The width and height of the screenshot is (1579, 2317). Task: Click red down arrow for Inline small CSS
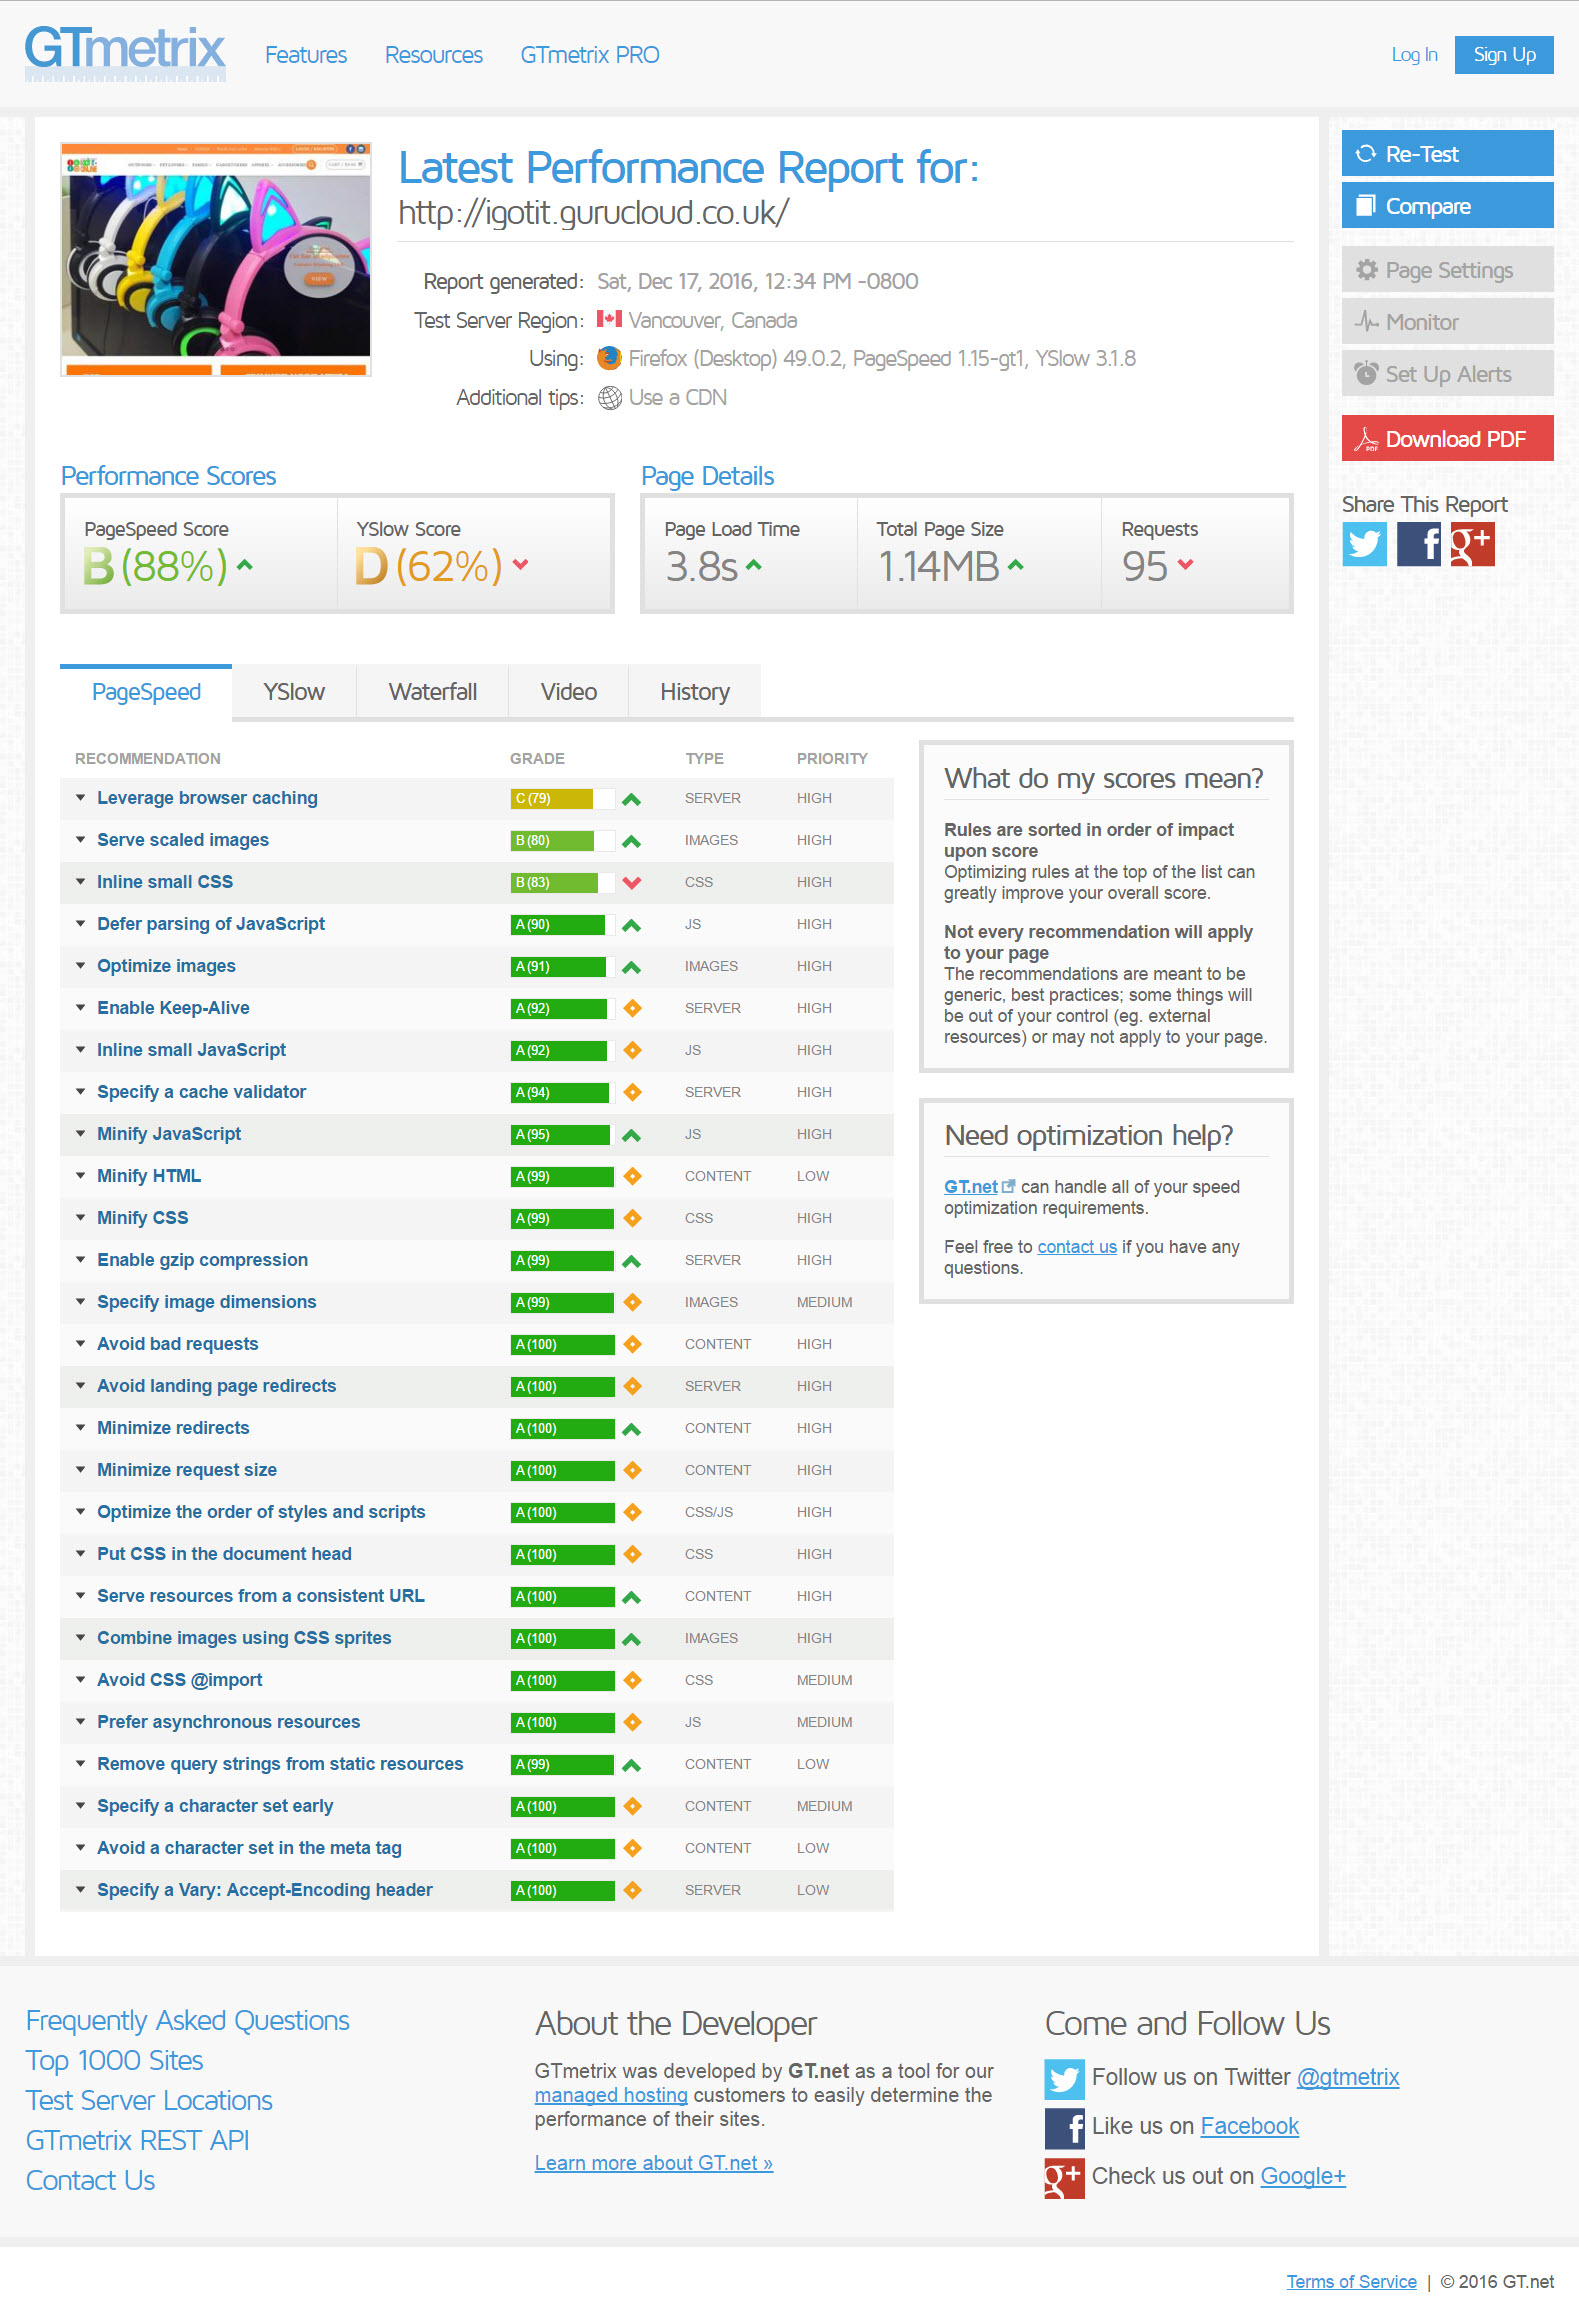coord(631,883)
